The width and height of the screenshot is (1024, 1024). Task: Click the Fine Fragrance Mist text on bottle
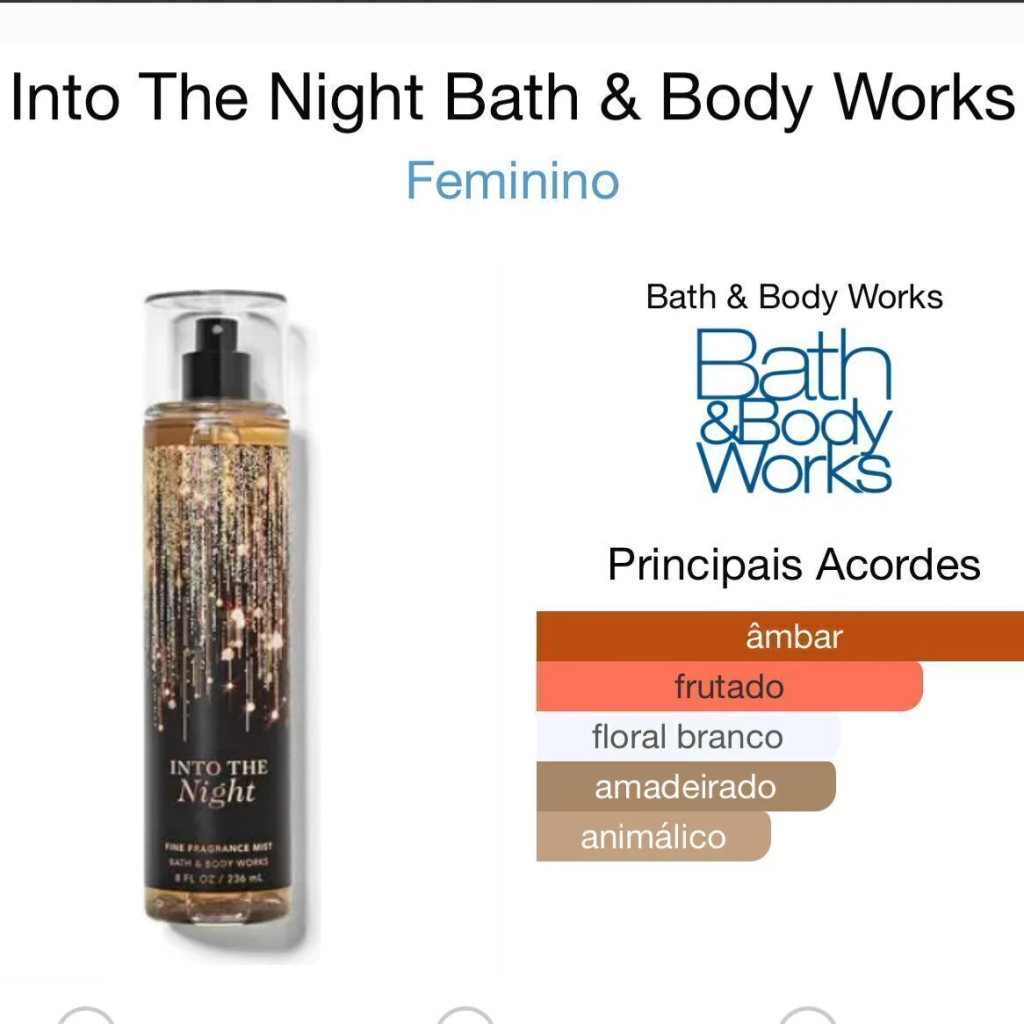pyautogui.click(x=218, y=848)
